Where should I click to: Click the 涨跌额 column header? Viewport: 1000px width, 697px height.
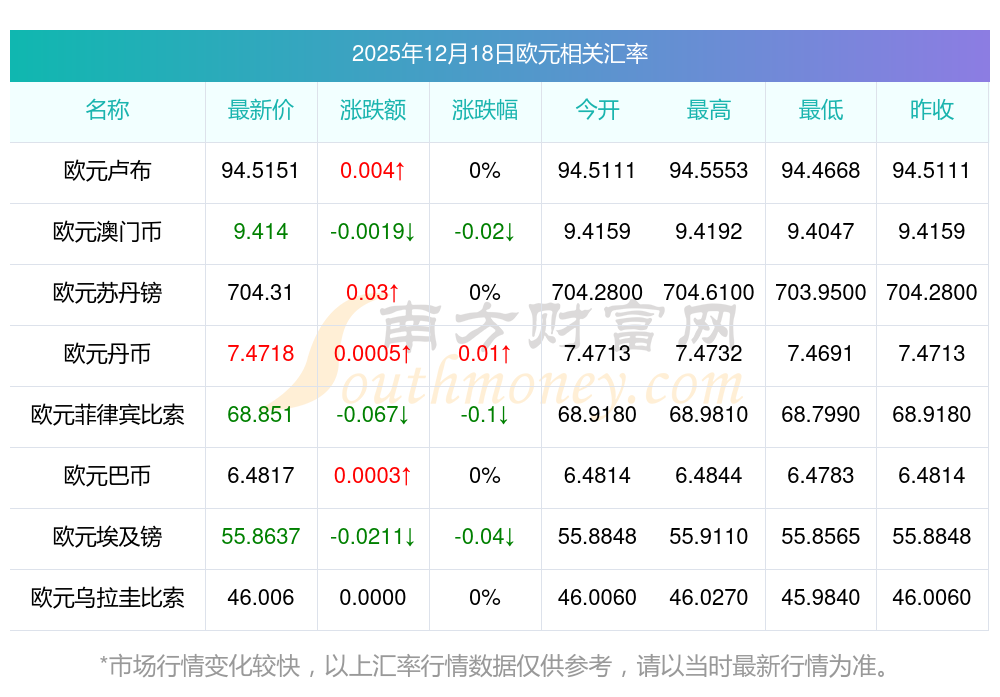(x=373, y=110)
